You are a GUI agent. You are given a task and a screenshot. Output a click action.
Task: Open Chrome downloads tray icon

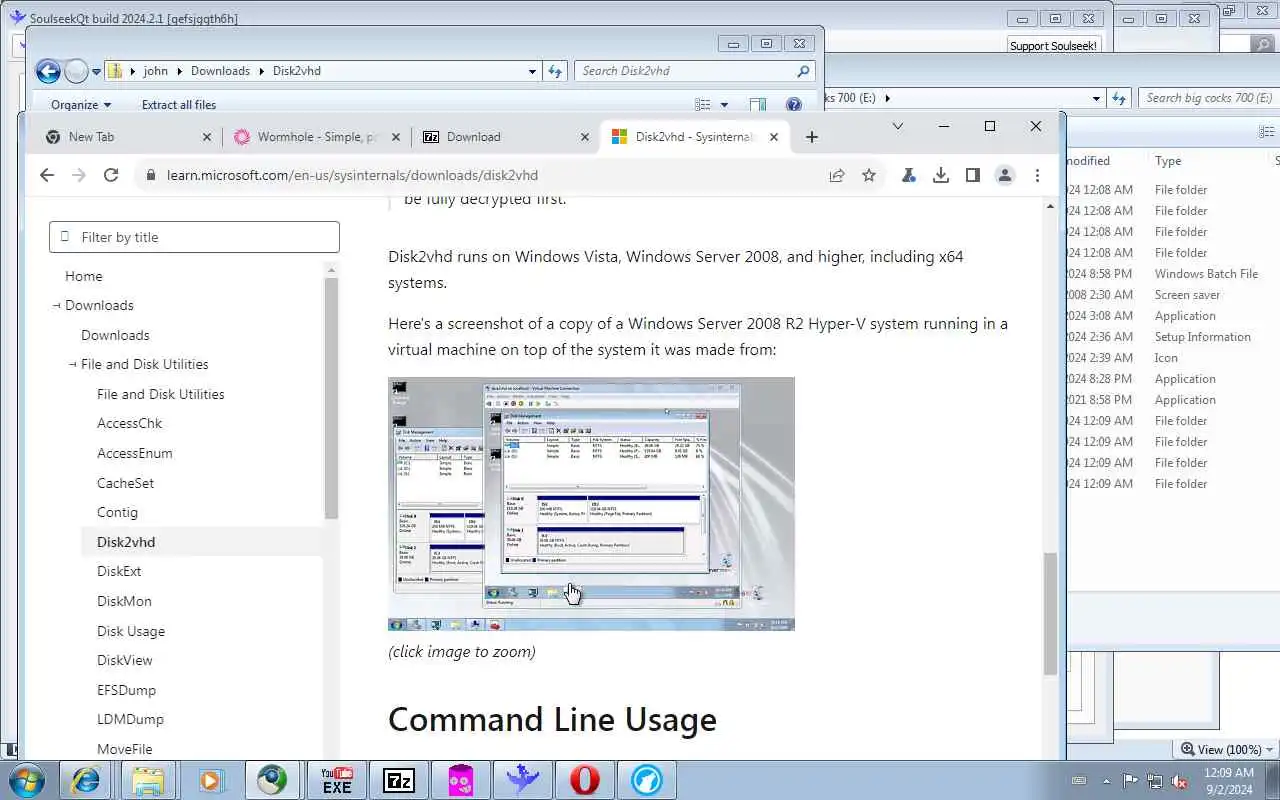tap(941, 175)
